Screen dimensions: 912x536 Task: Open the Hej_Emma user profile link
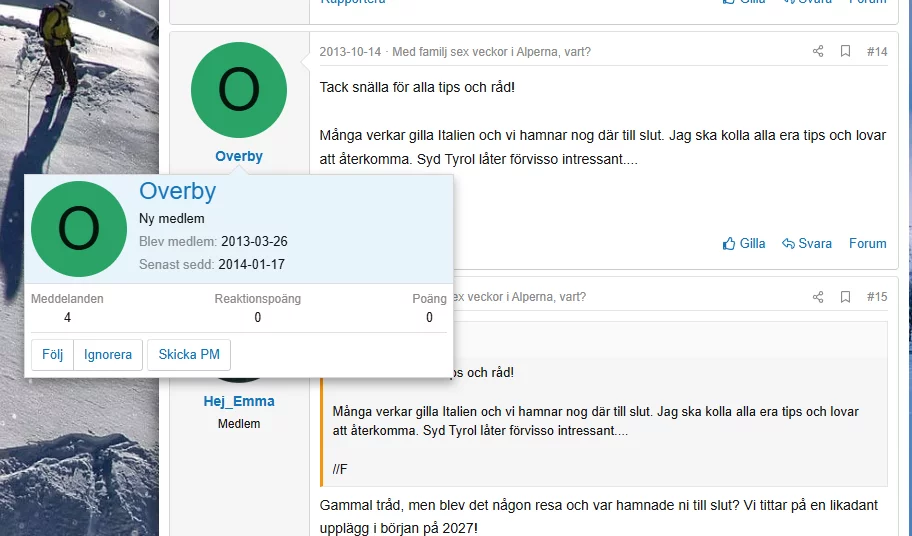click(239, 401)
